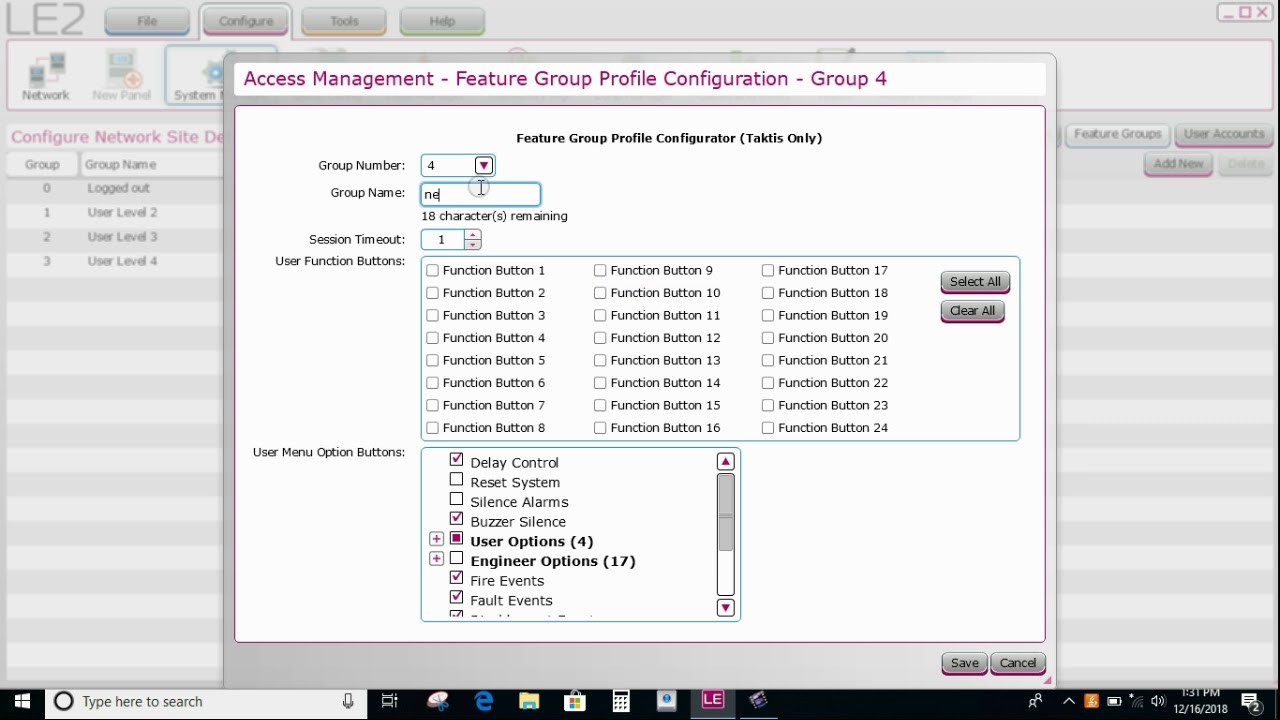Check Function Button 12

[600, 338]
